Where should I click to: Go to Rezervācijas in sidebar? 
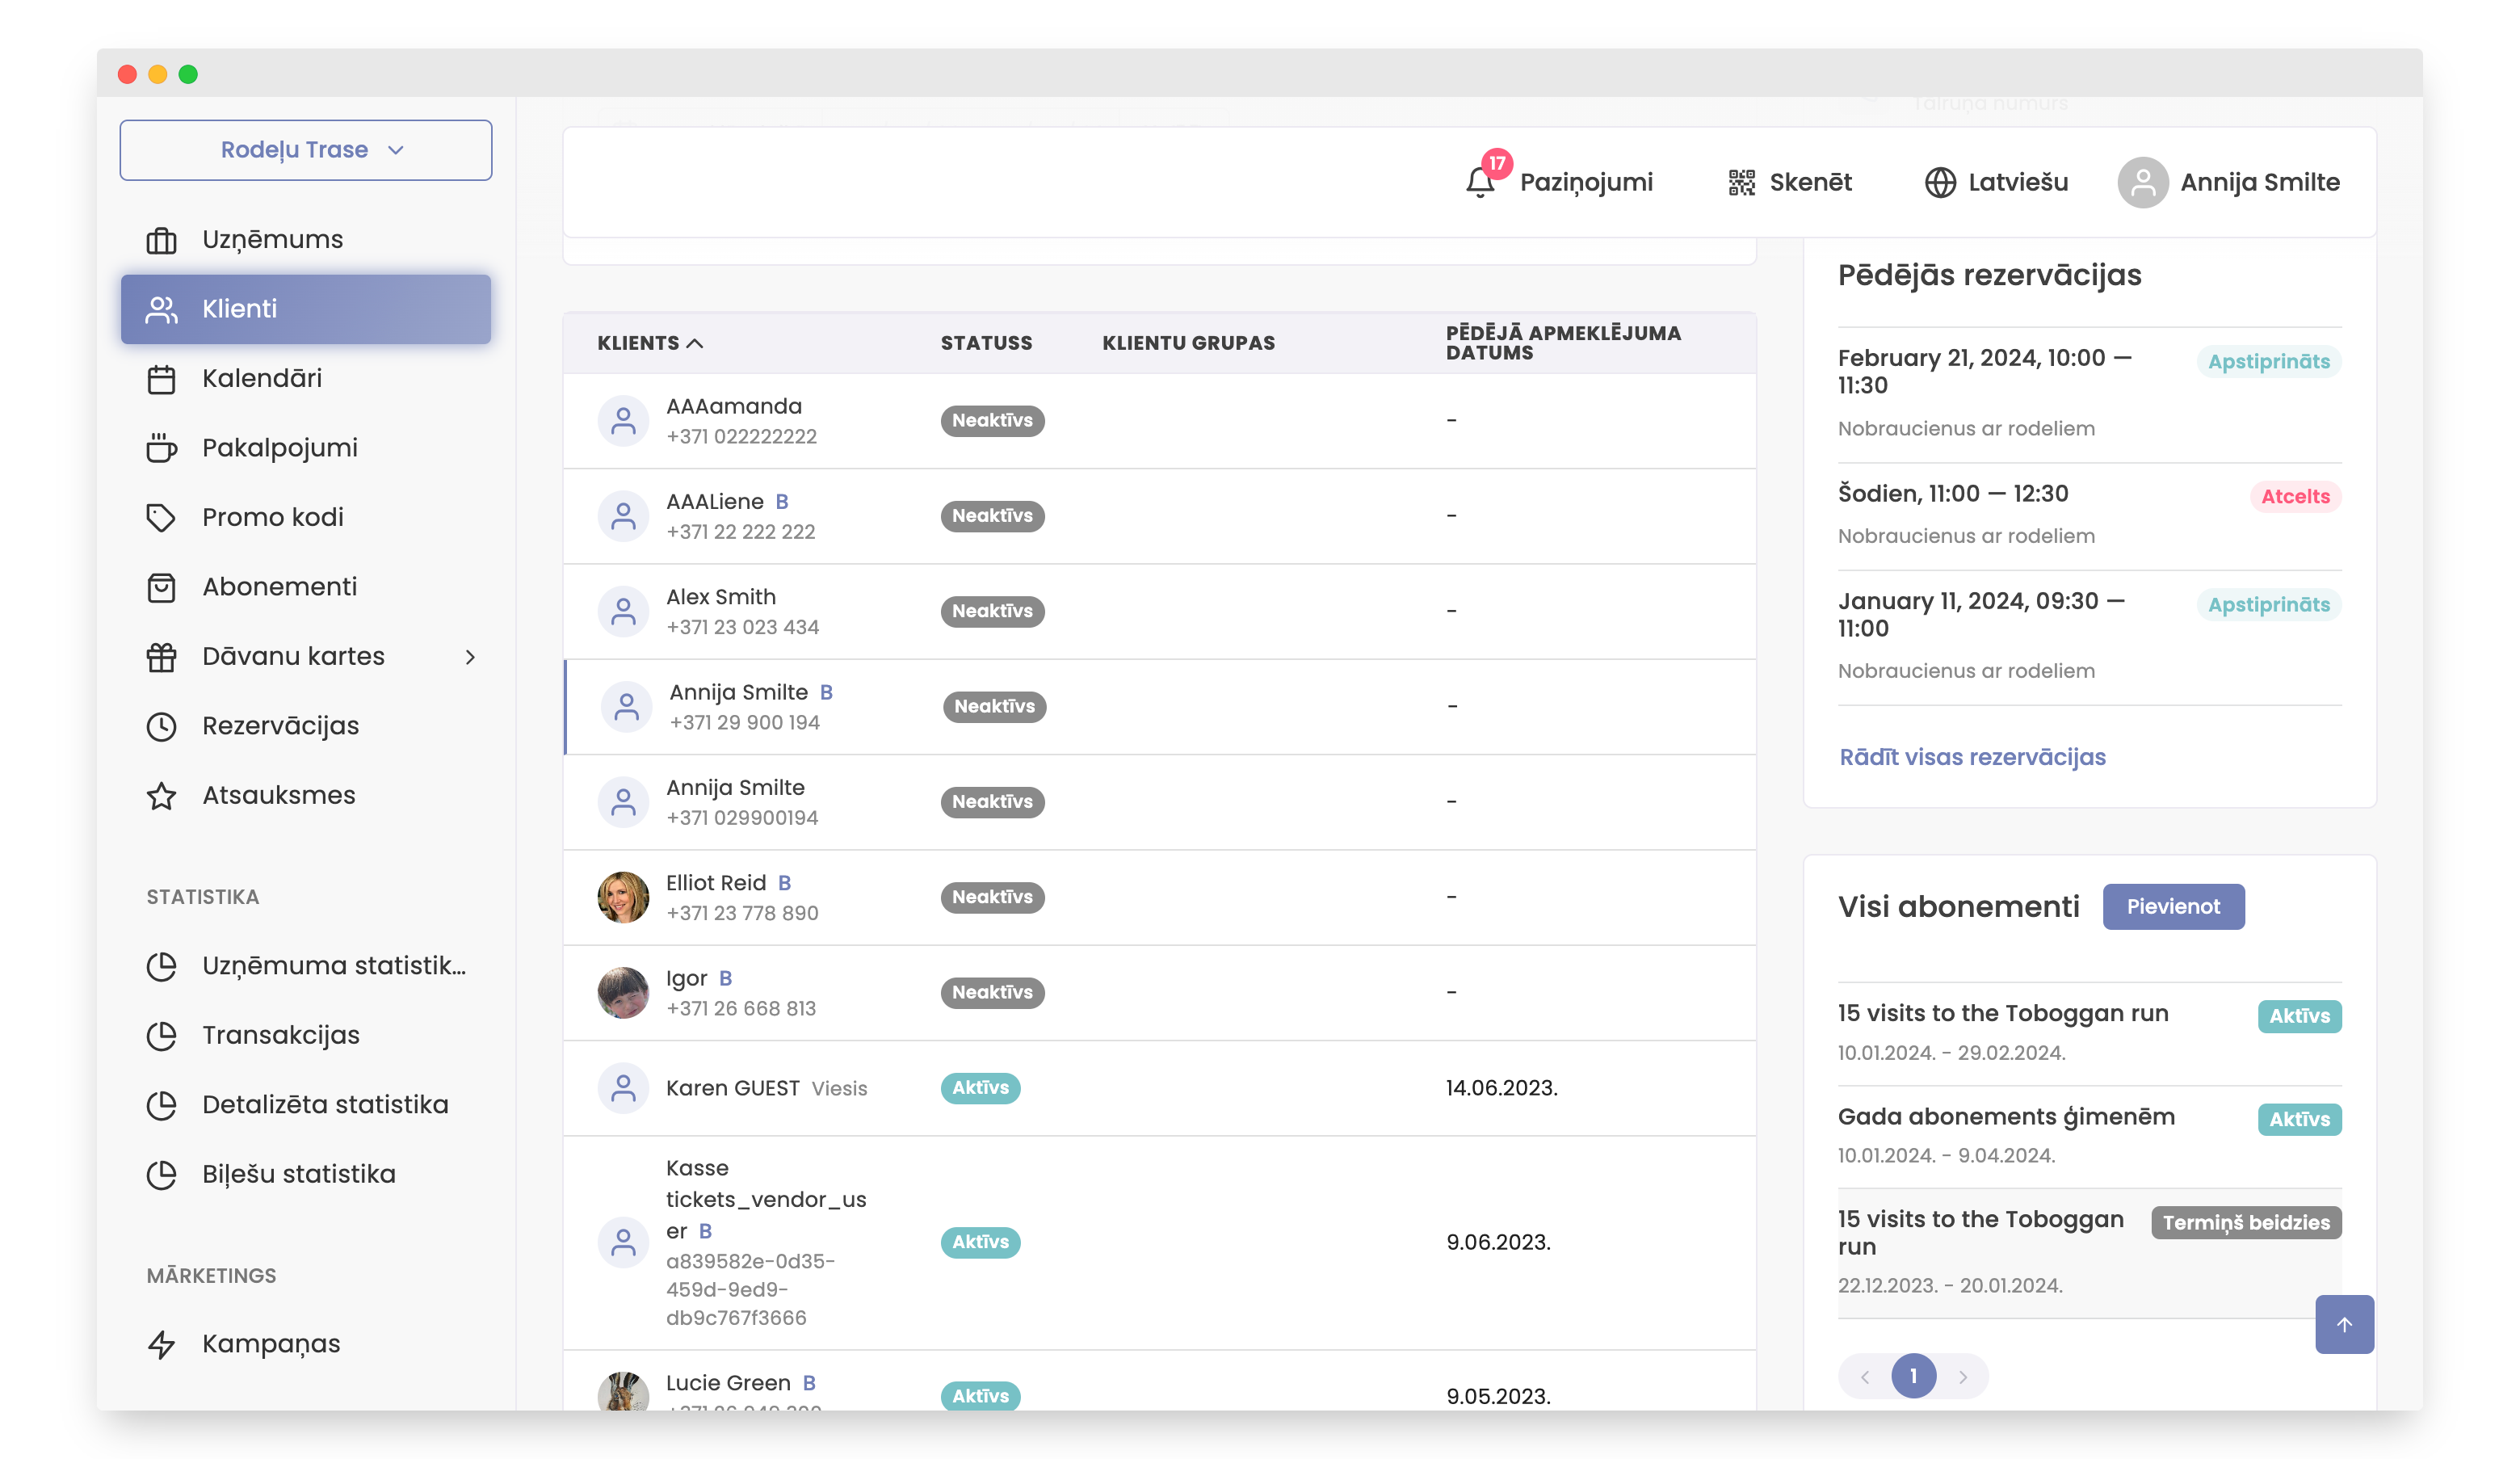(280, 725)
